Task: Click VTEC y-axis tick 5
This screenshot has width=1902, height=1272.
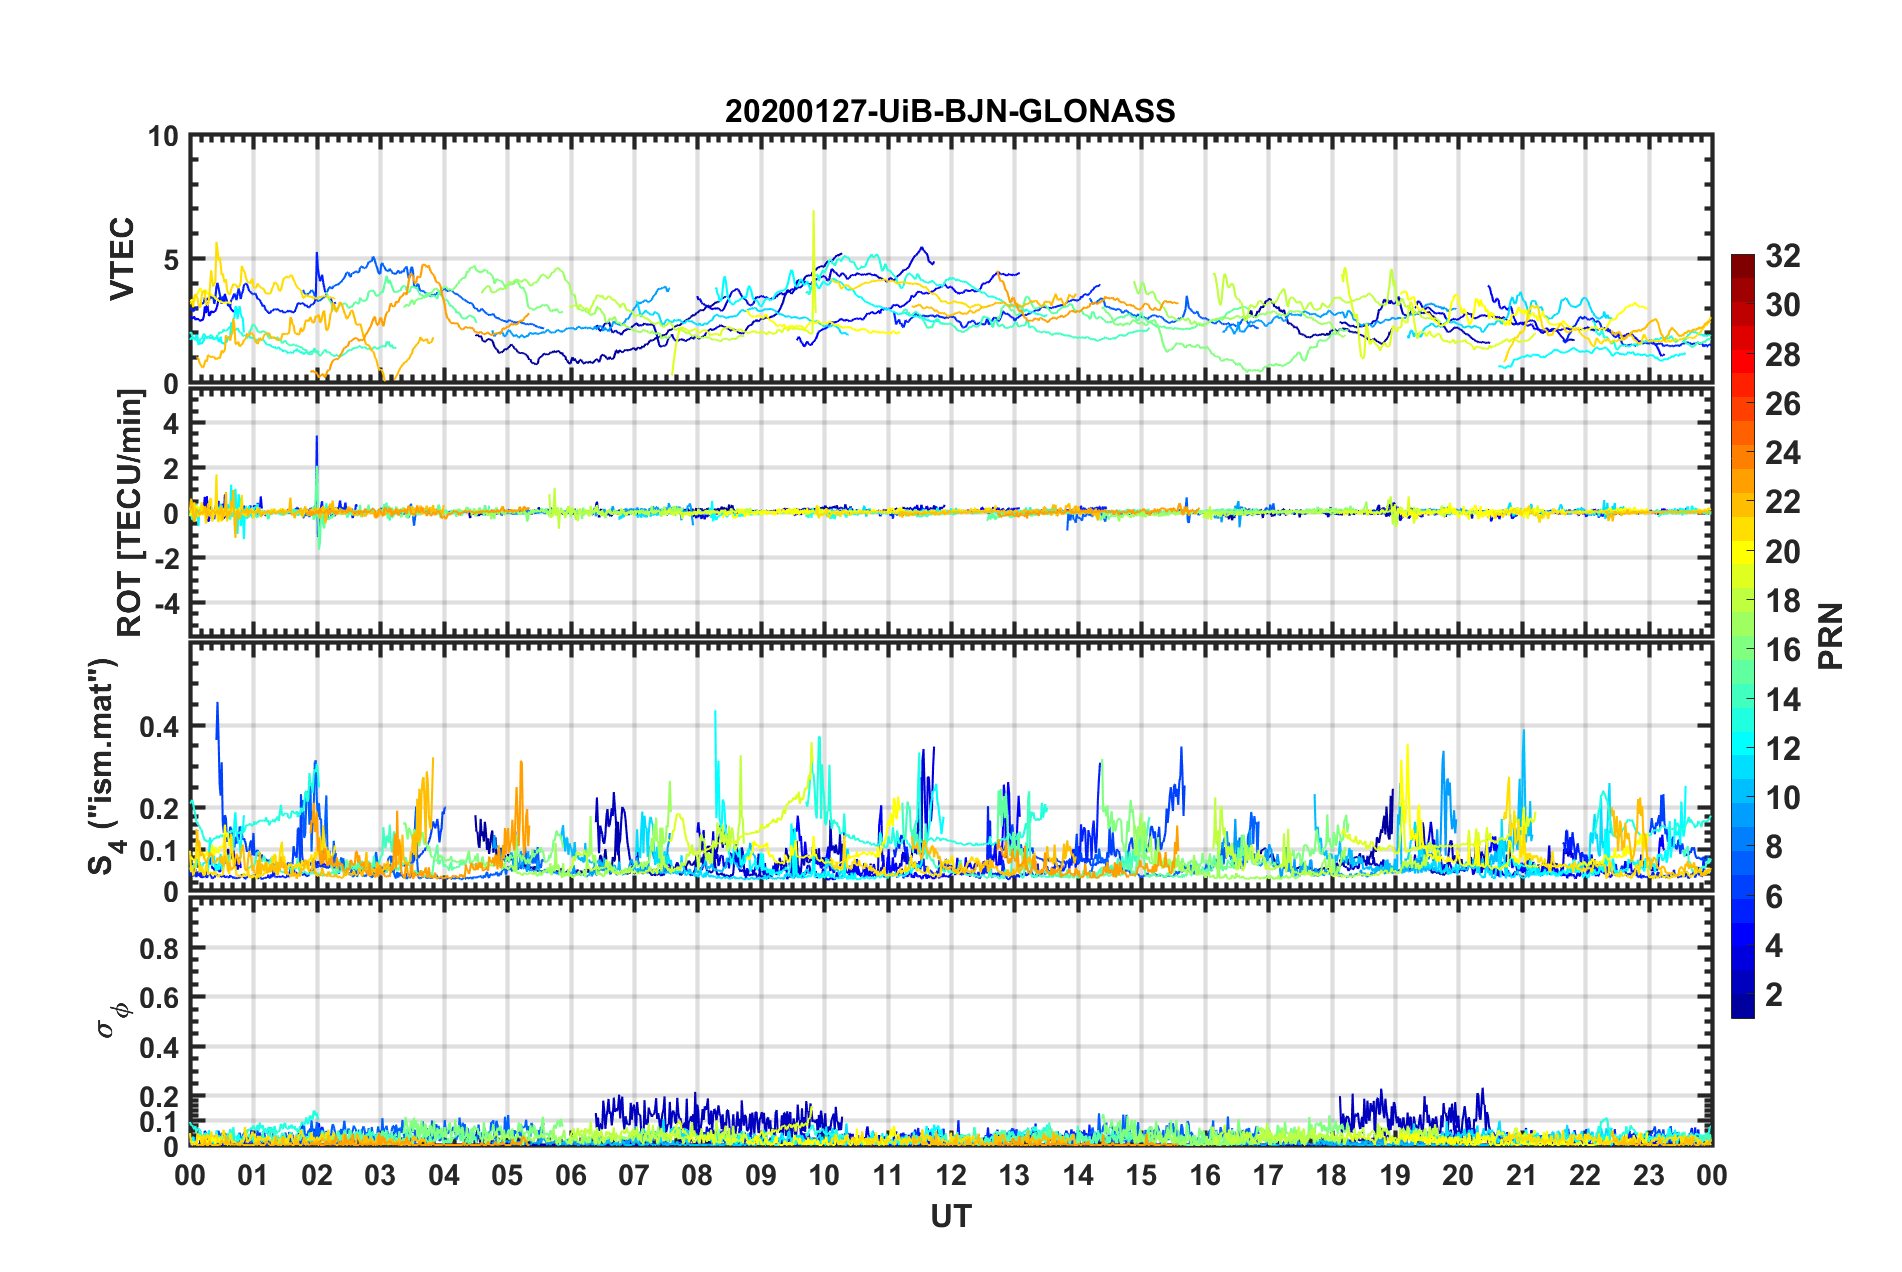Action: (171, 260)
